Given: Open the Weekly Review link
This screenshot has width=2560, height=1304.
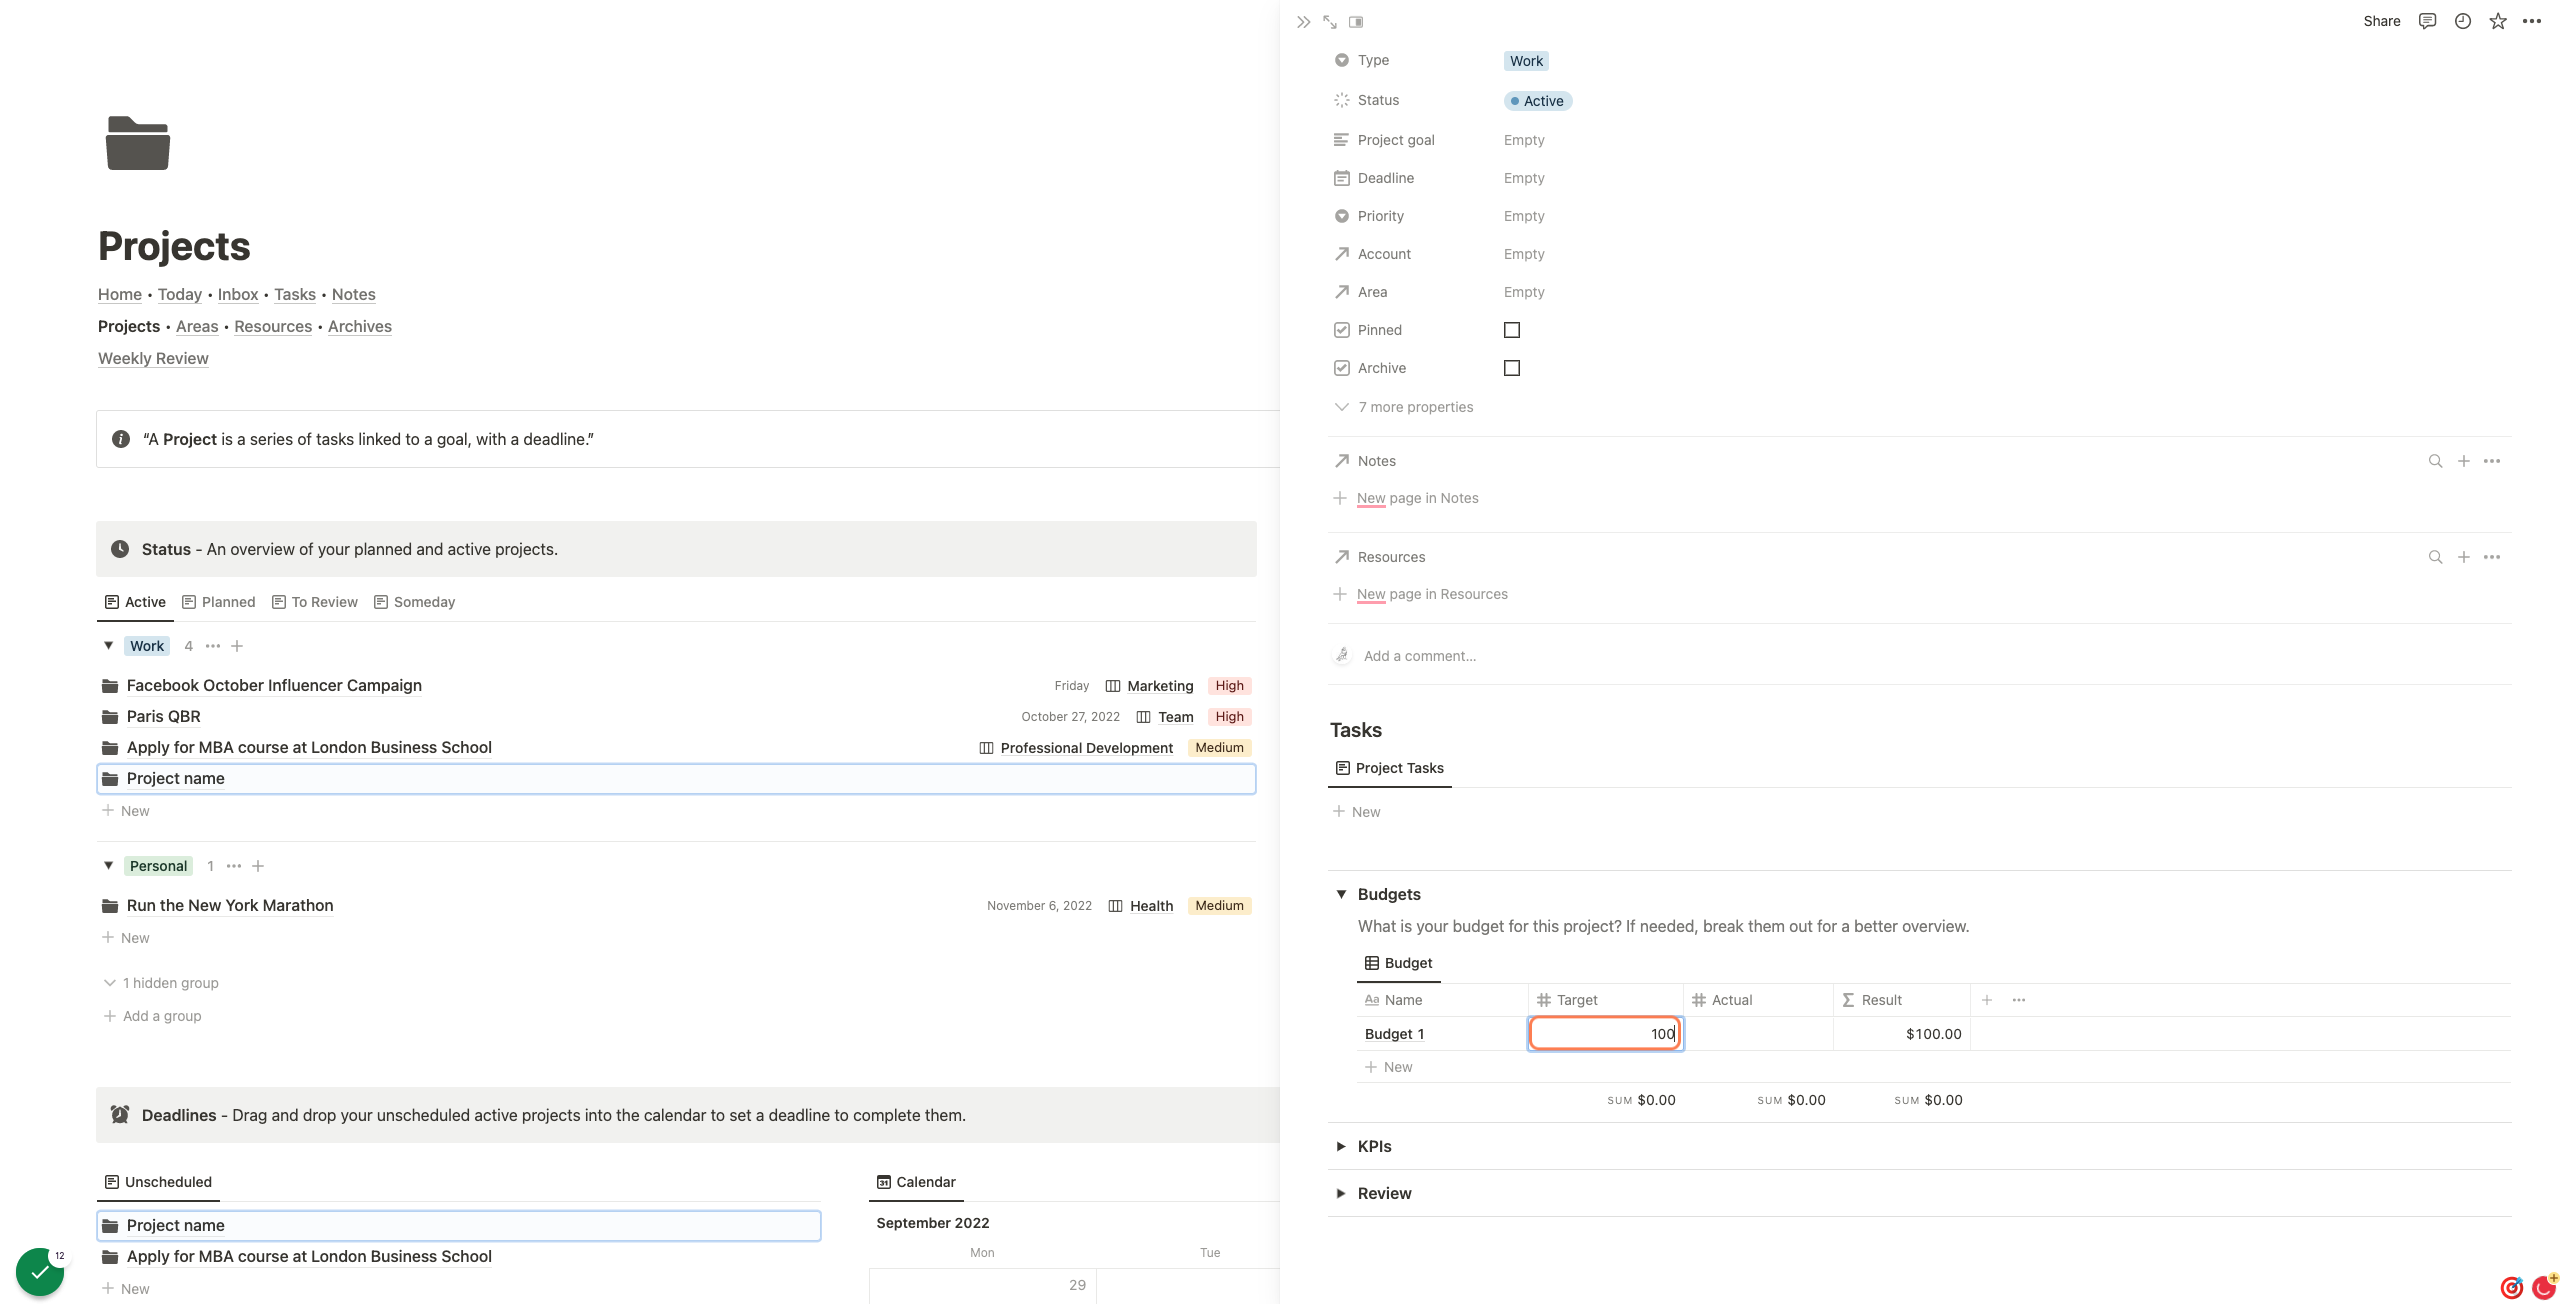Looking at the screenshot, I should (153, 358).
